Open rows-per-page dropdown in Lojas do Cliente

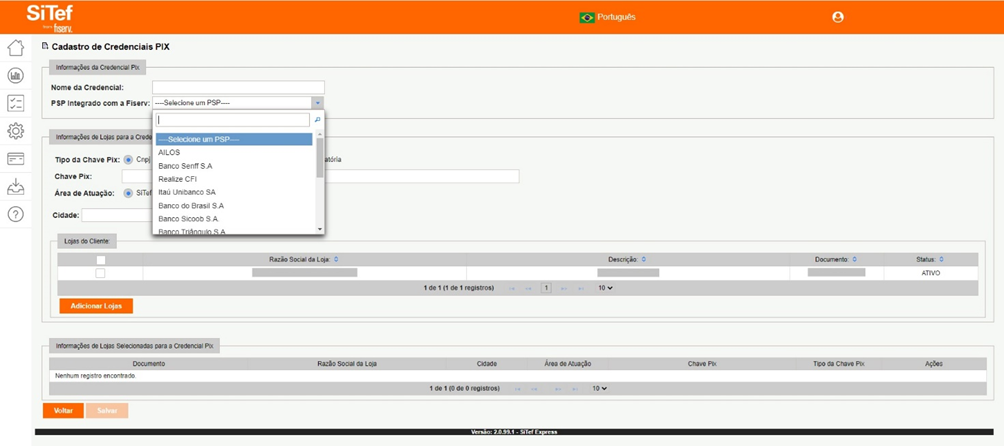(x=605, y=288)
